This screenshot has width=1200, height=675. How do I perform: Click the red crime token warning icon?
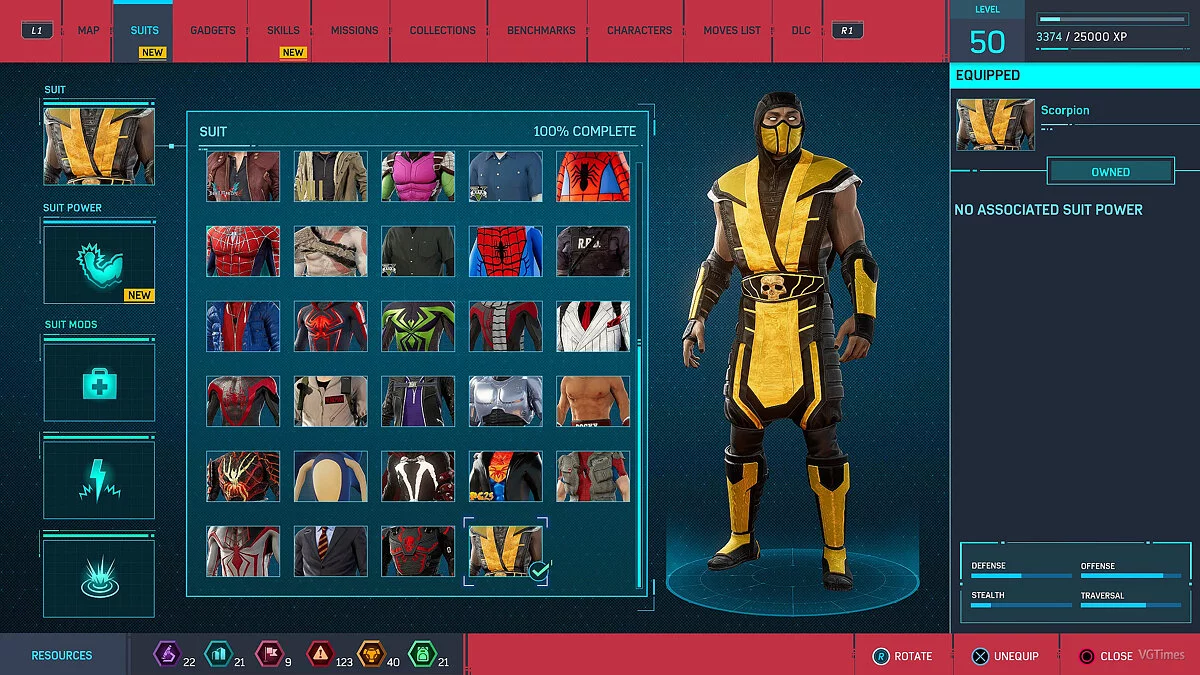tap(319, 655)
